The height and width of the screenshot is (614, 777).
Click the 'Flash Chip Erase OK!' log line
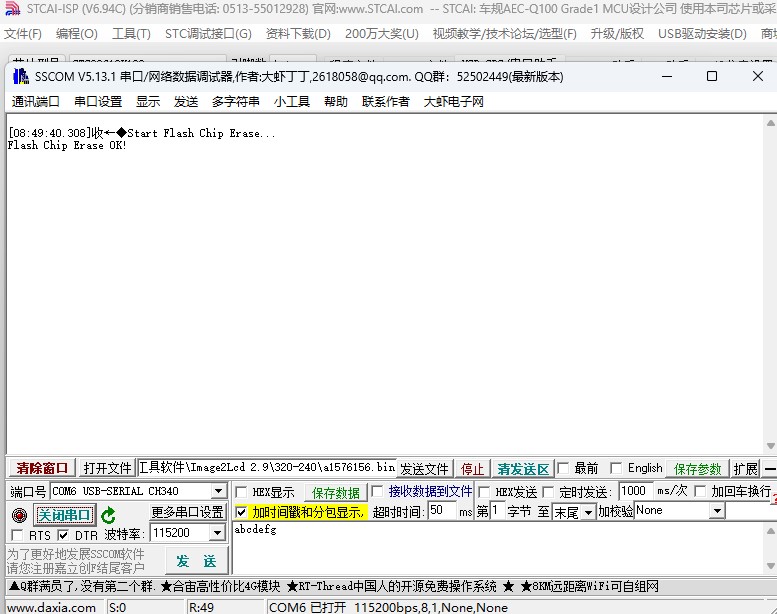pos(67,146)
